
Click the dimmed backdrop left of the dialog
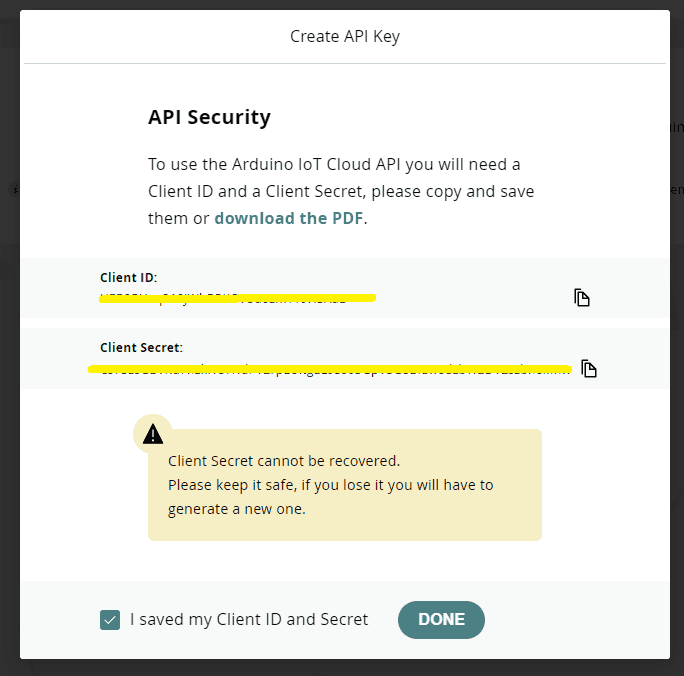point(9,400)
